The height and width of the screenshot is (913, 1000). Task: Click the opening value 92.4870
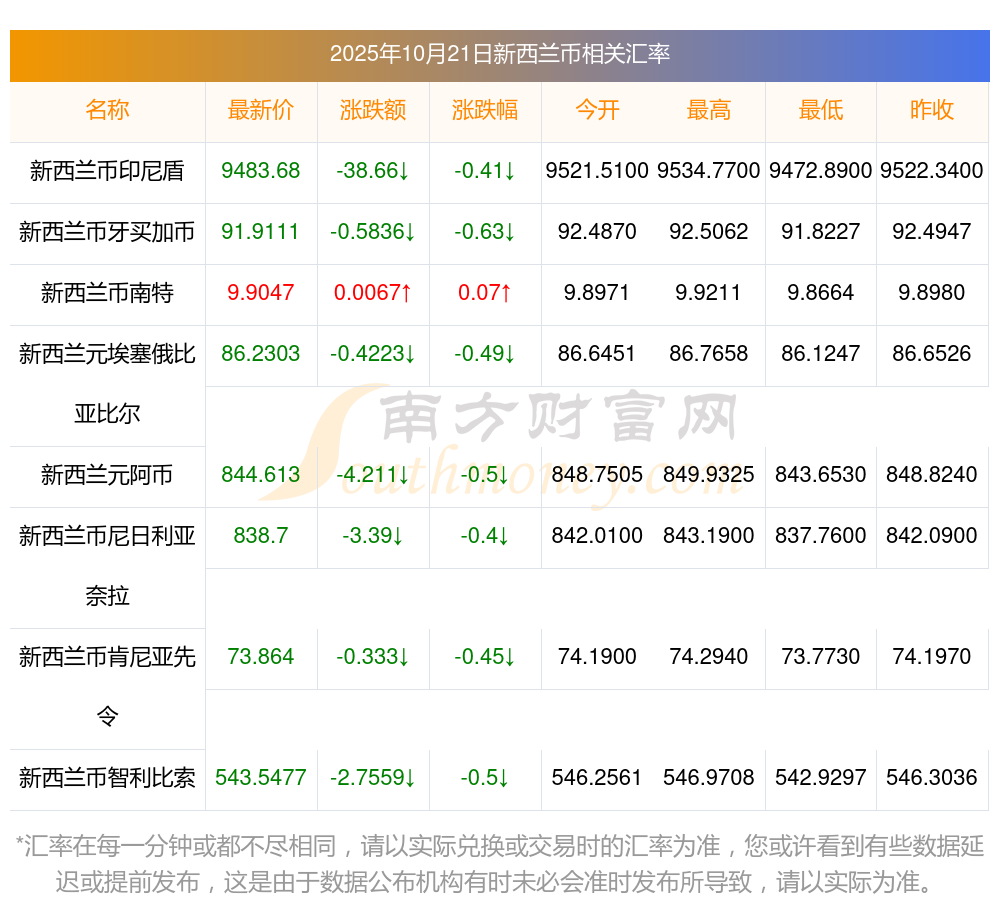597,231
